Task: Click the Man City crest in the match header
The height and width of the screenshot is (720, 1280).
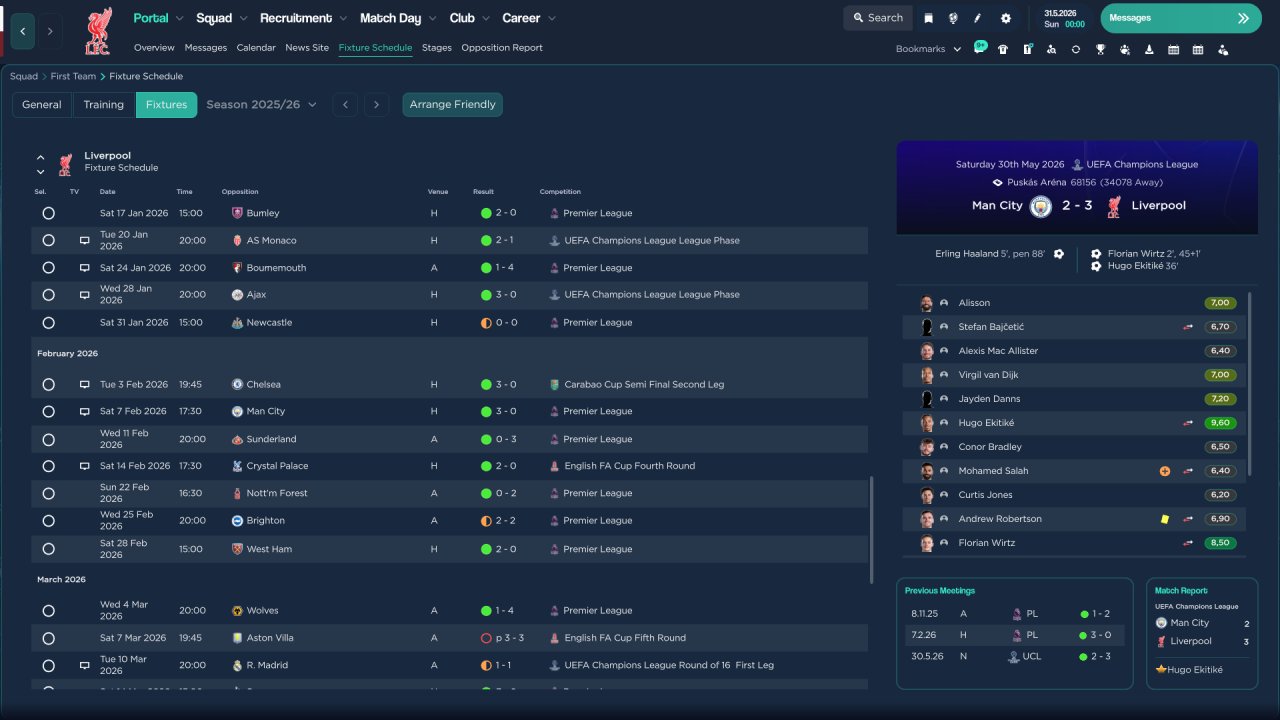Action: tap(1041, 206)
